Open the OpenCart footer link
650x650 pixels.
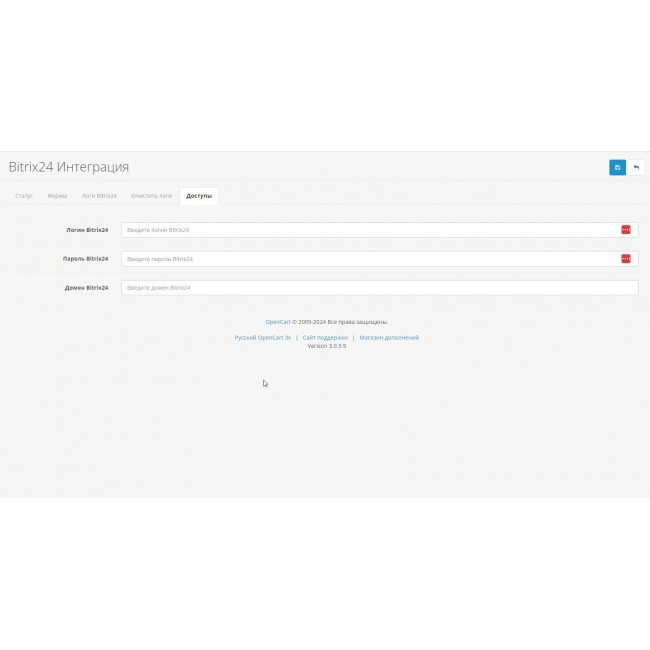(277, 322)
